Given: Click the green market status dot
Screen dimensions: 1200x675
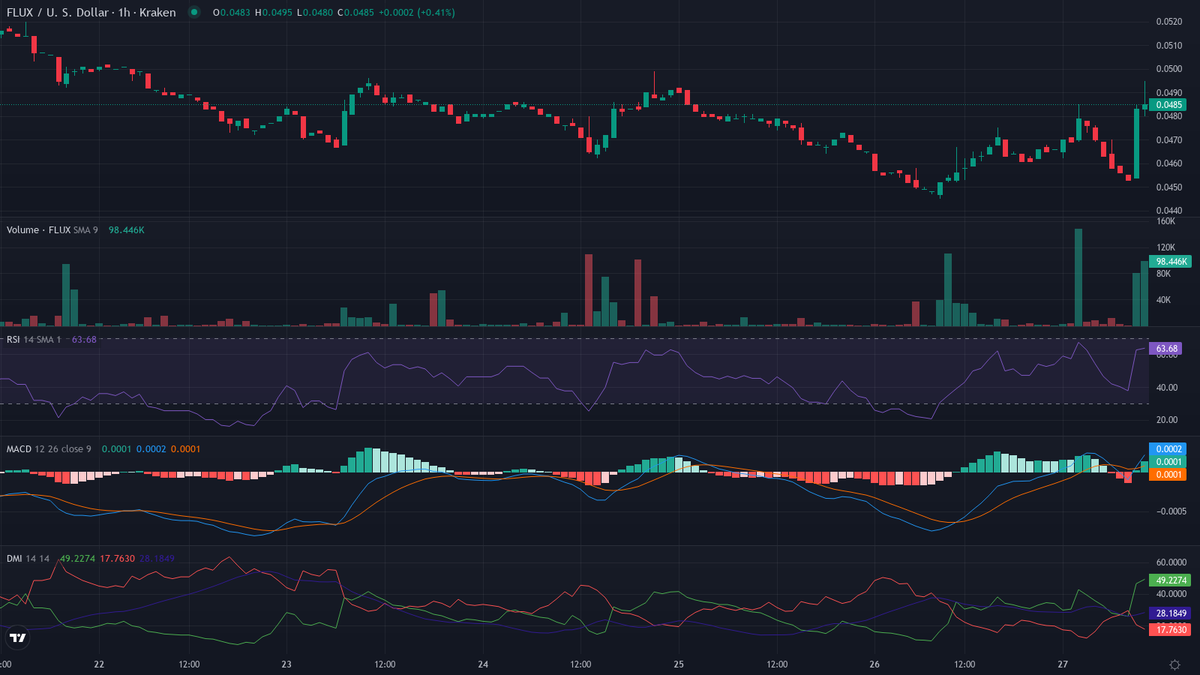Looking at the screenshot, I should [192, 12].
